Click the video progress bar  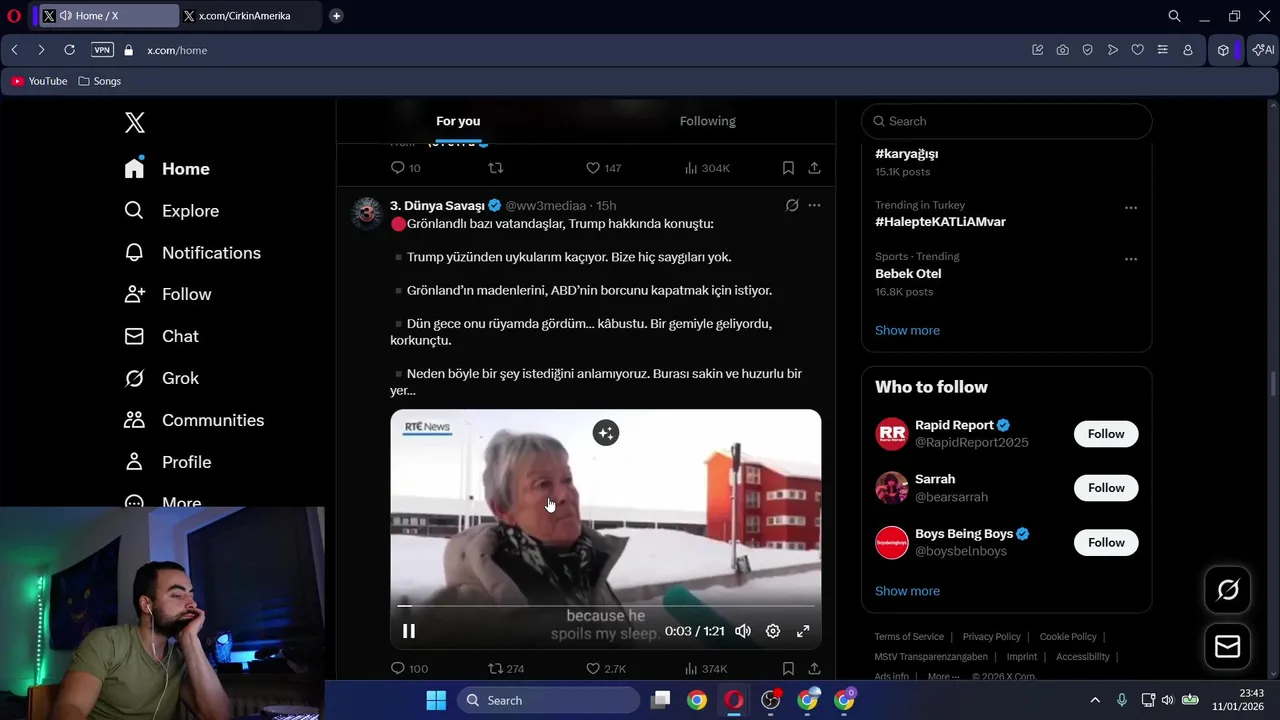point(606,606)
